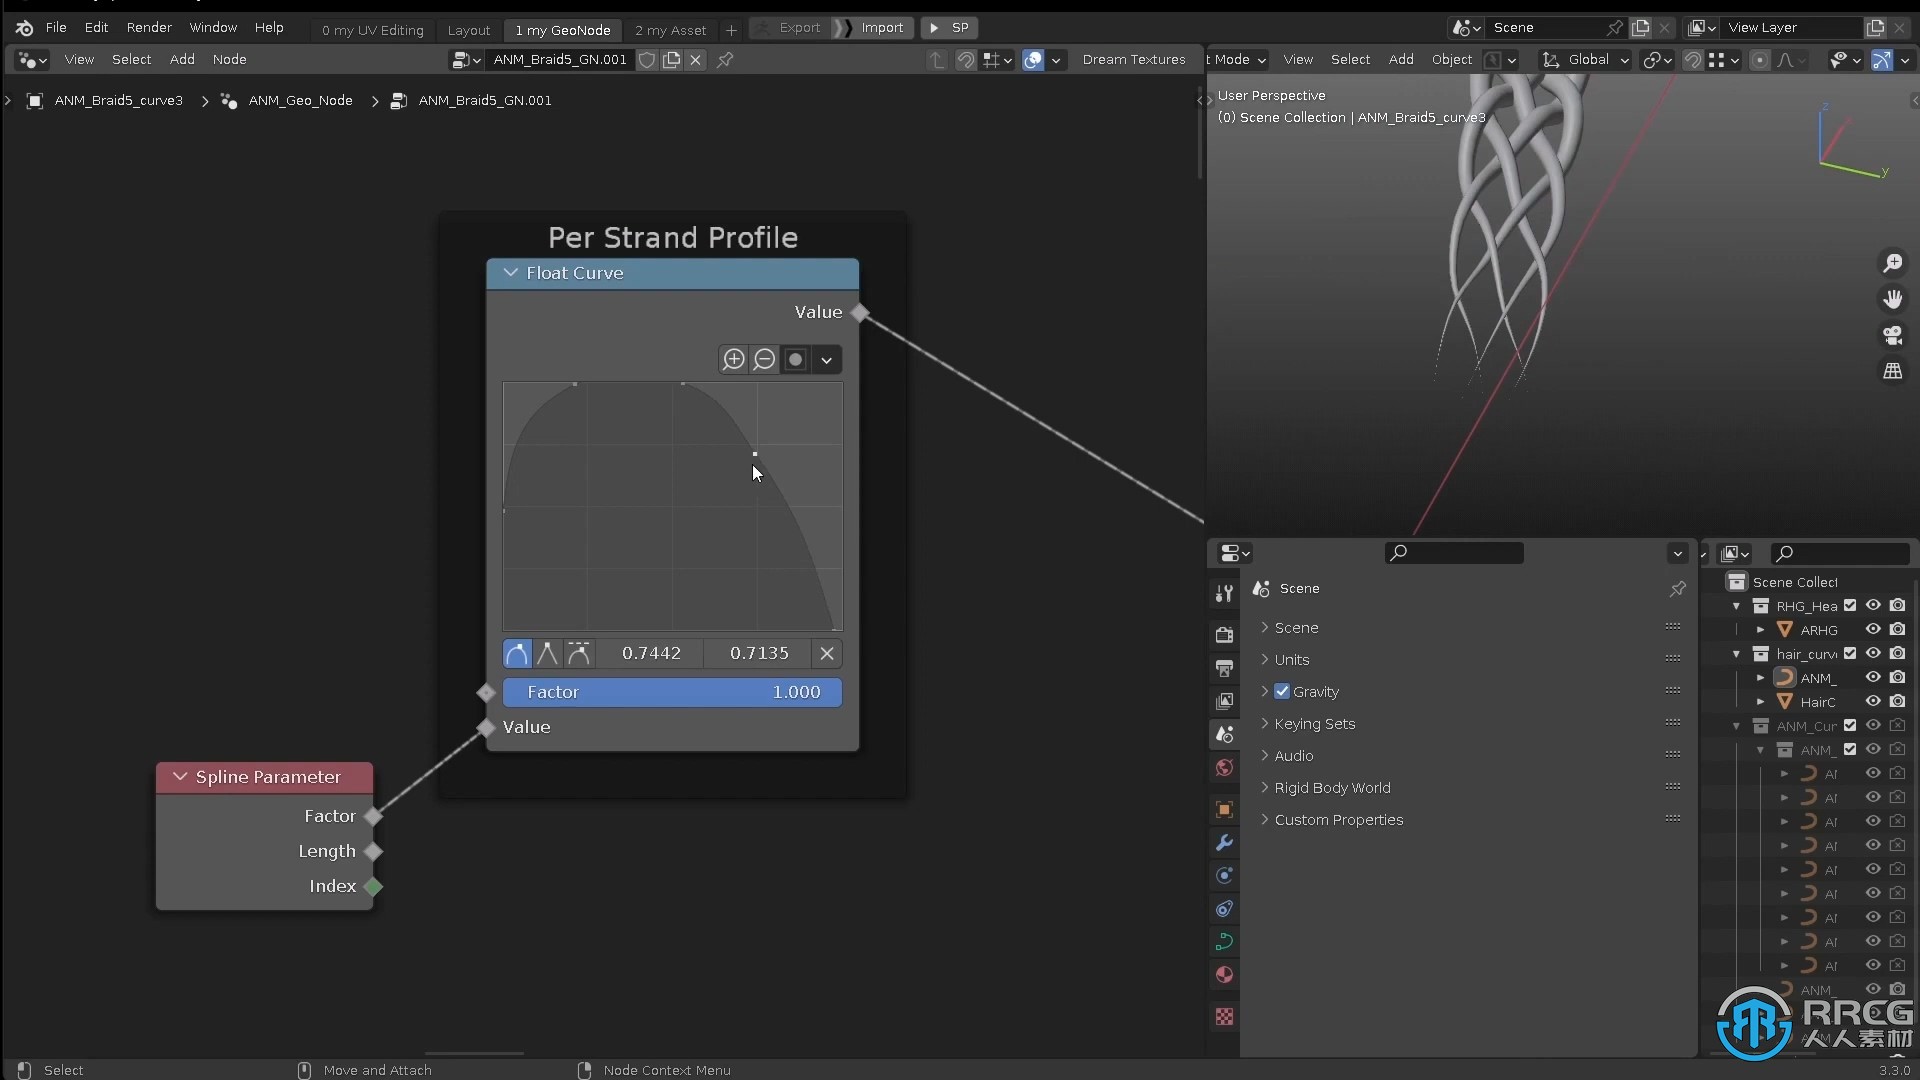Toggle pin node tree icon
This screenshot has height=1080, width=1920.
(725, 60)
